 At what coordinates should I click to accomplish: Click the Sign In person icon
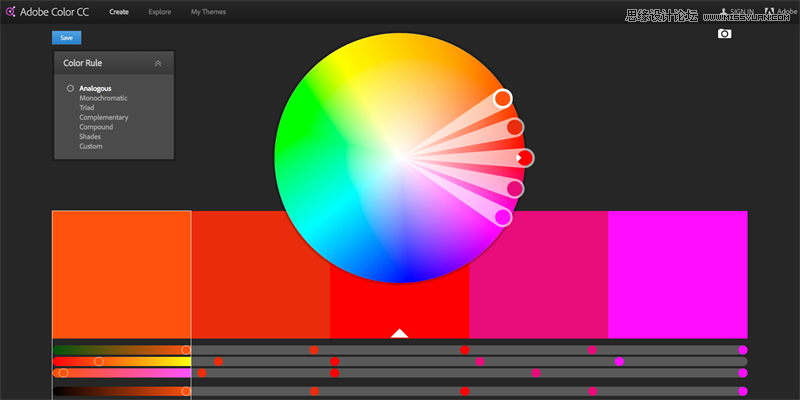click(x=723, y=12)
